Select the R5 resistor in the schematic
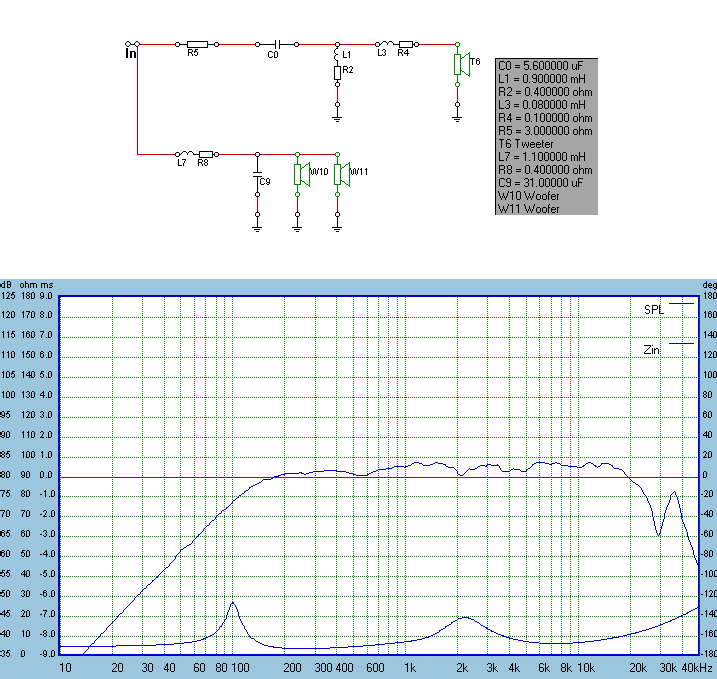 (x=197, y=44)
